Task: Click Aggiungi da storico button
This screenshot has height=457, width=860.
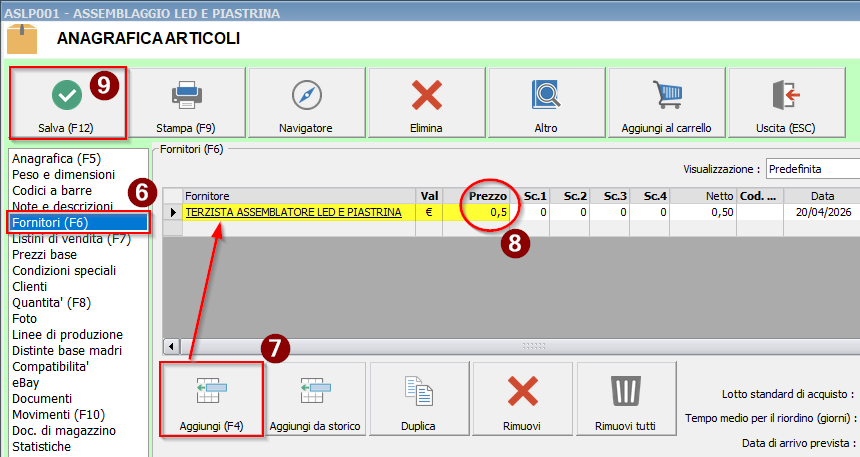Action: [315, 399]
